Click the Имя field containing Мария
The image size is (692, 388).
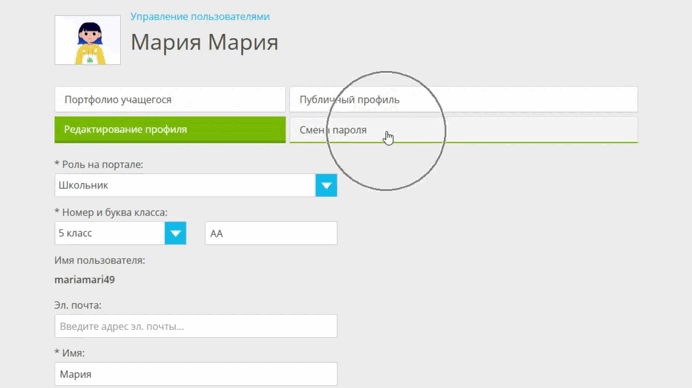196,374
